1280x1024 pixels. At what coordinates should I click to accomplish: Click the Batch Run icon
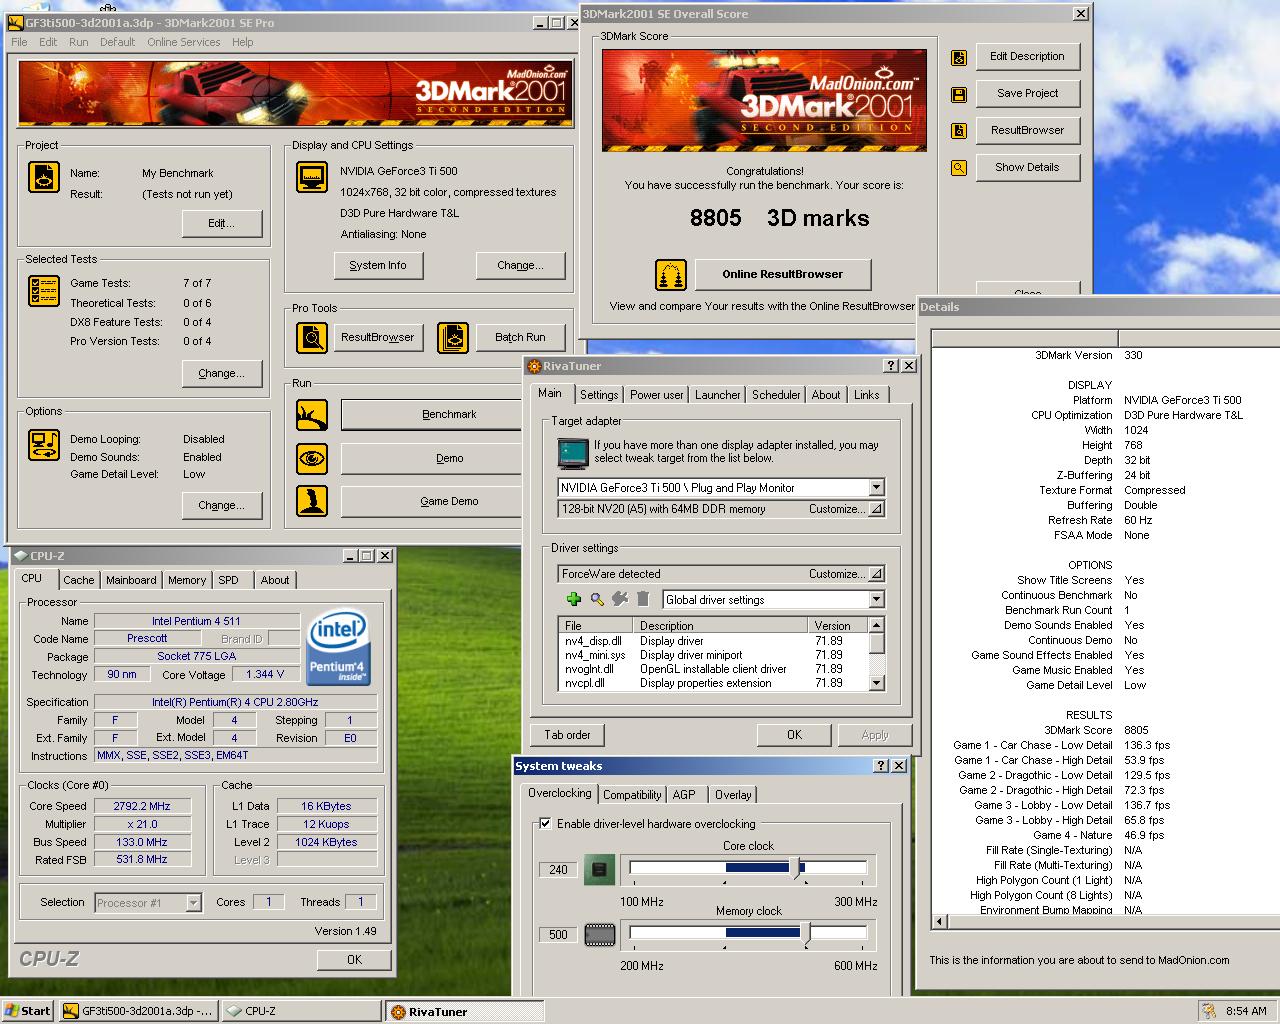[x=453, y=338]
